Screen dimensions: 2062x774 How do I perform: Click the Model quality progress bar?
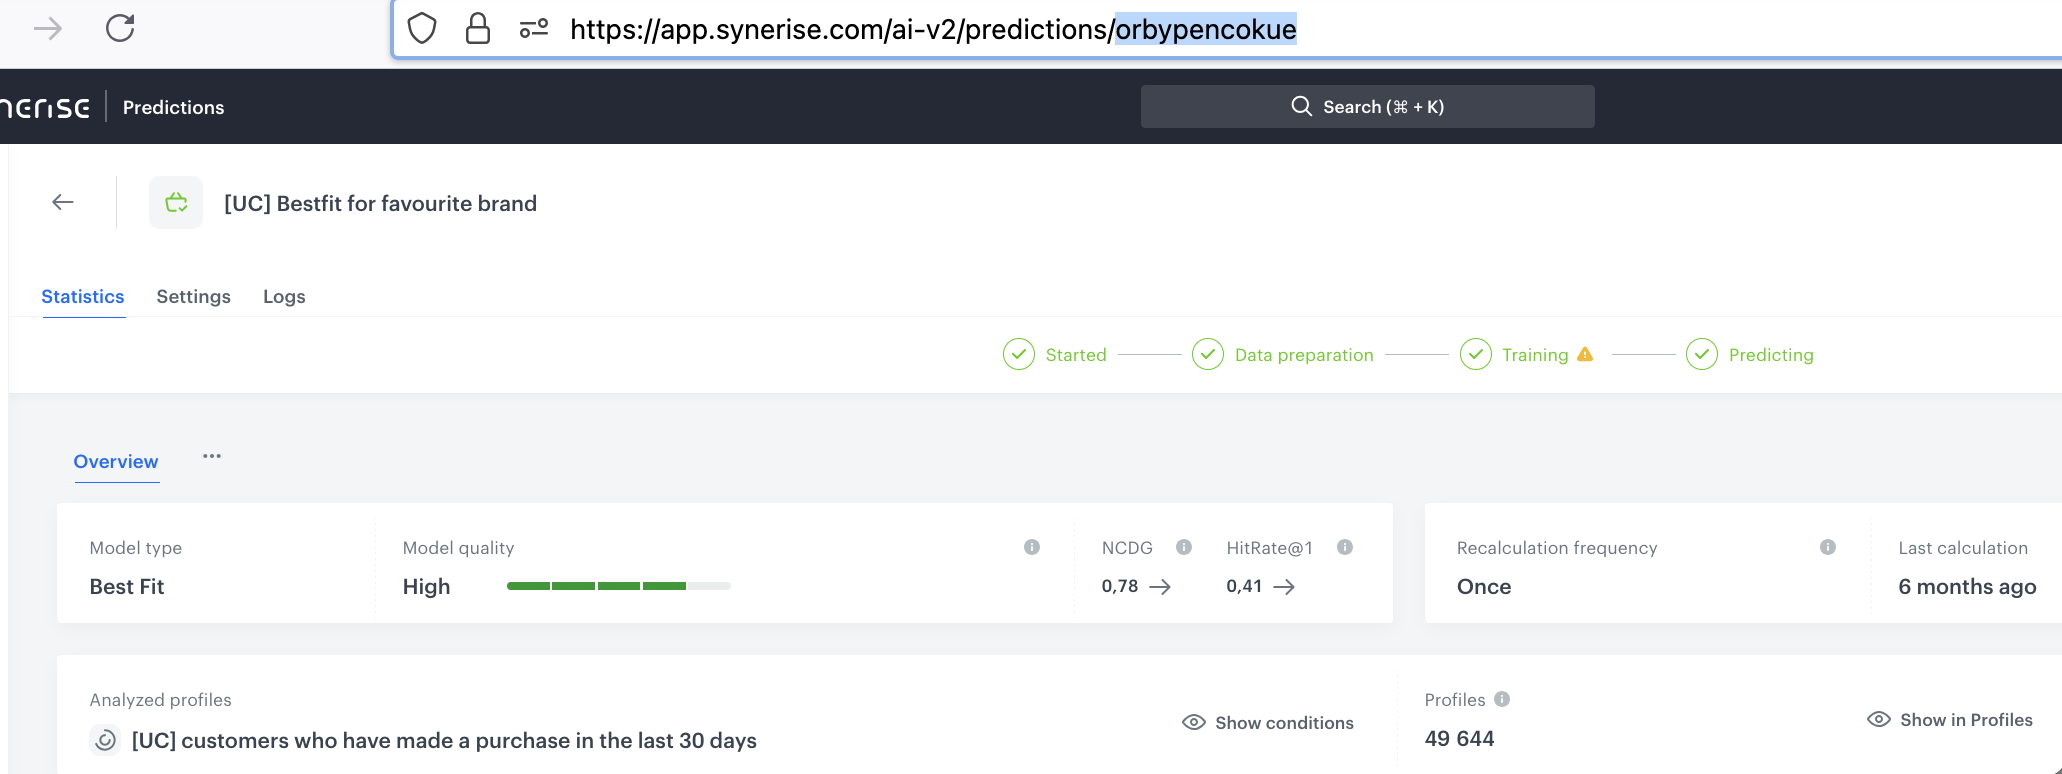coord(618,586)
